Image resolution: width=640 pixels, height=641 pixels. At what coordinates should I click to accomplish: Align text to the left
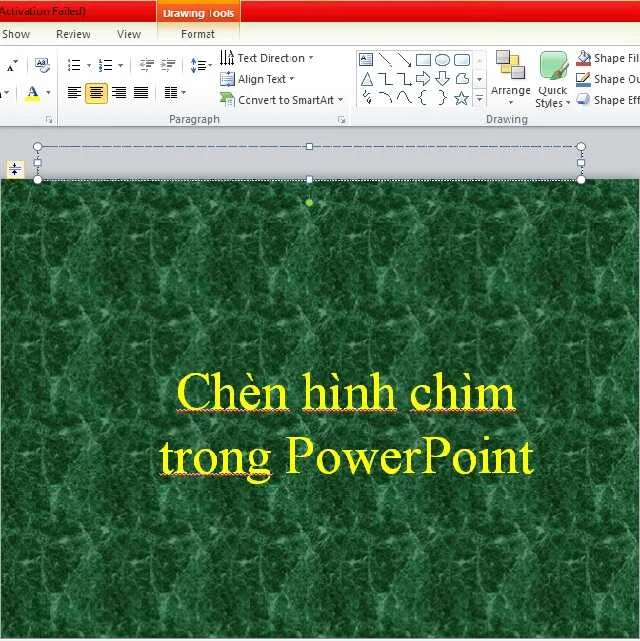tap(74, 93)
